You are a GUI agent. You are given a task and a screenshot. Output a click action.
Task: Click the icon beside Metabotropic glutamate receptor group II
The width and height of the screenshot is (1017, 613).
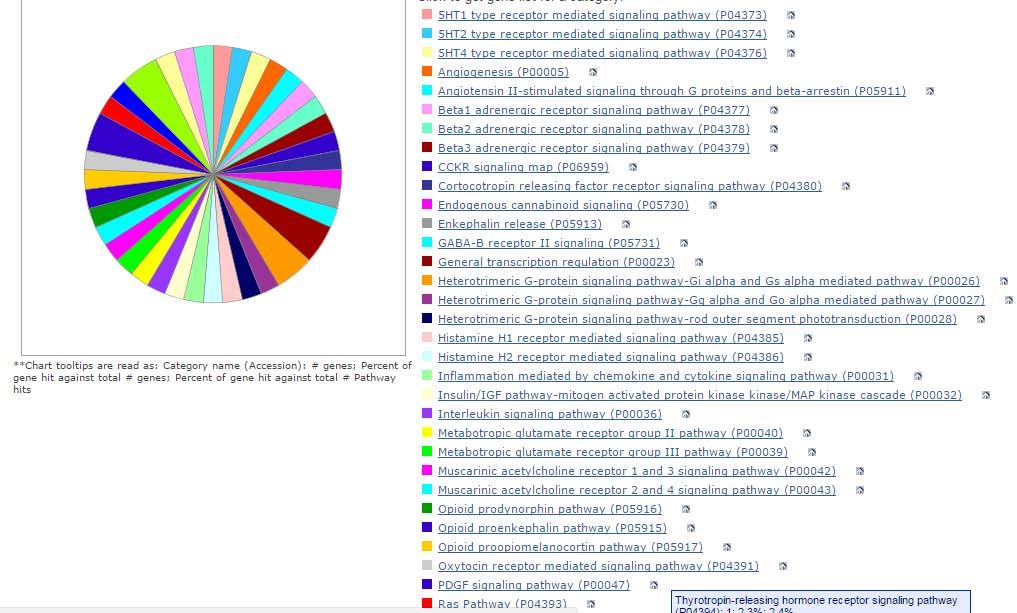(807, 433)
